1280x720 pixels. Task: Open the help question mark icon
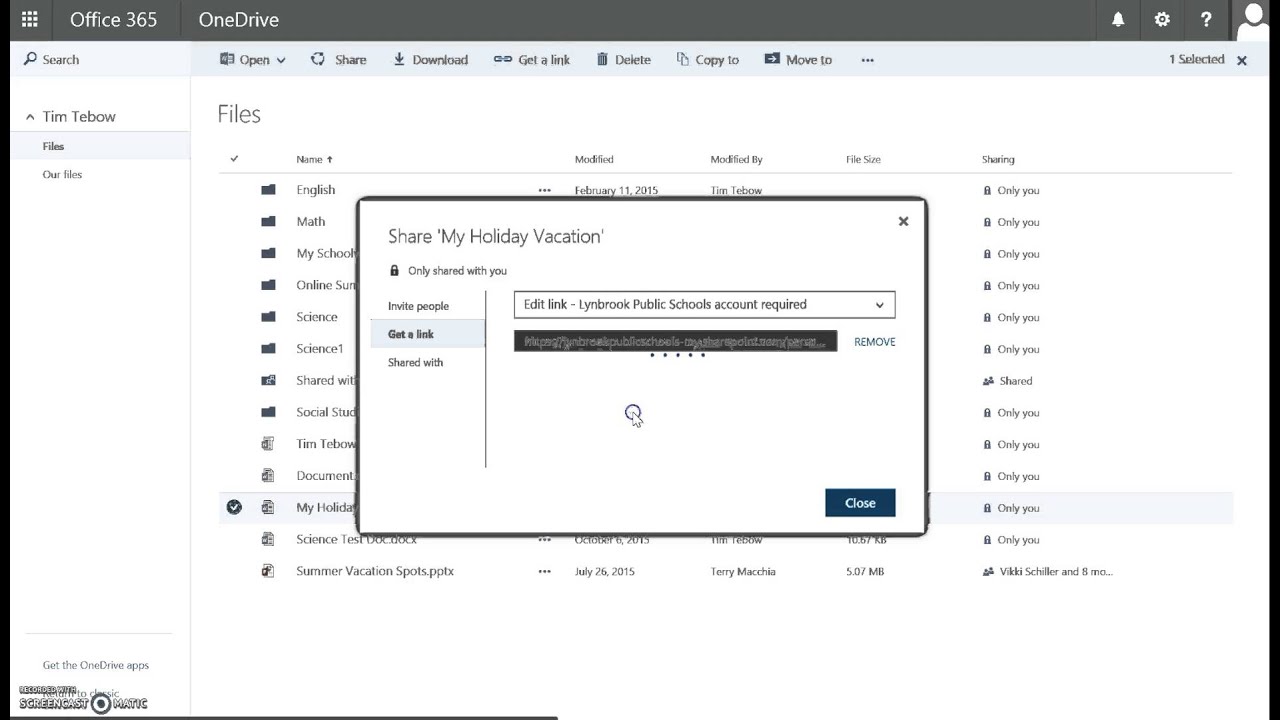pyautogui.click(x=1206, y=19)
